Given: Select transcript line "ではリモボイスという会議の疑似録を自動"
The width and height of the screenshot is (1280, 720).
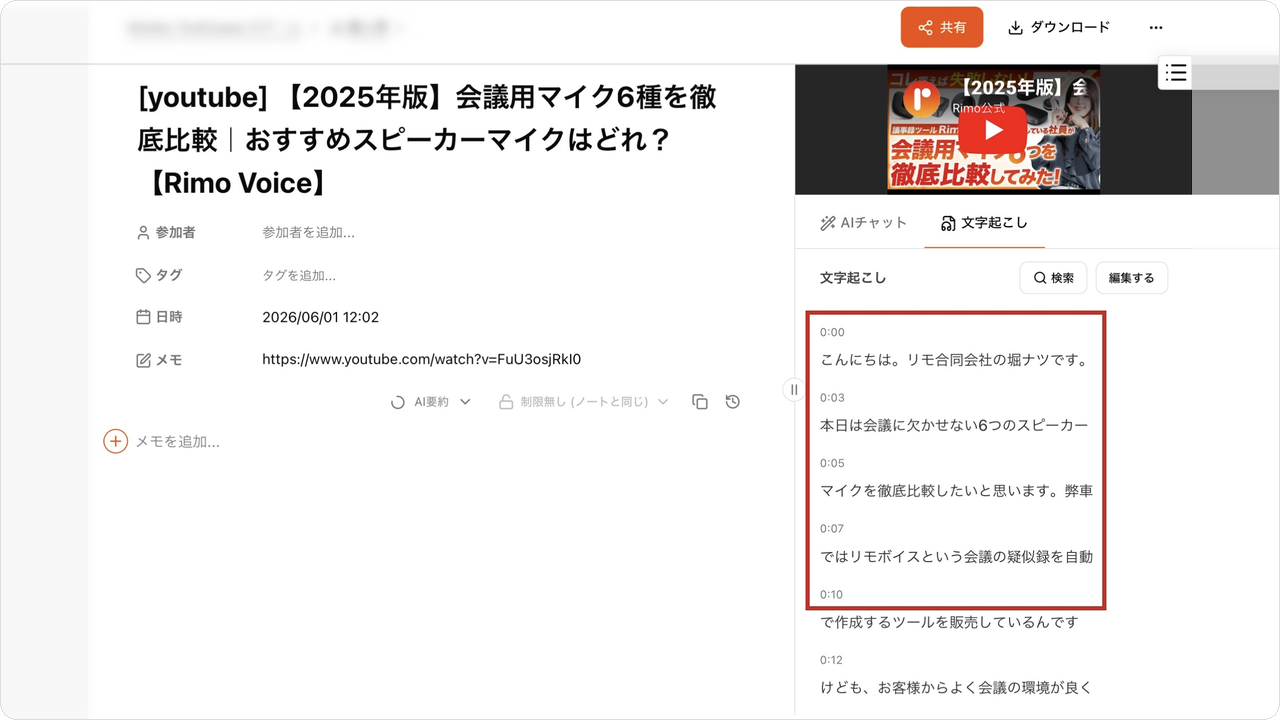Looking at the screenshot, I should [x=957, y=556].
